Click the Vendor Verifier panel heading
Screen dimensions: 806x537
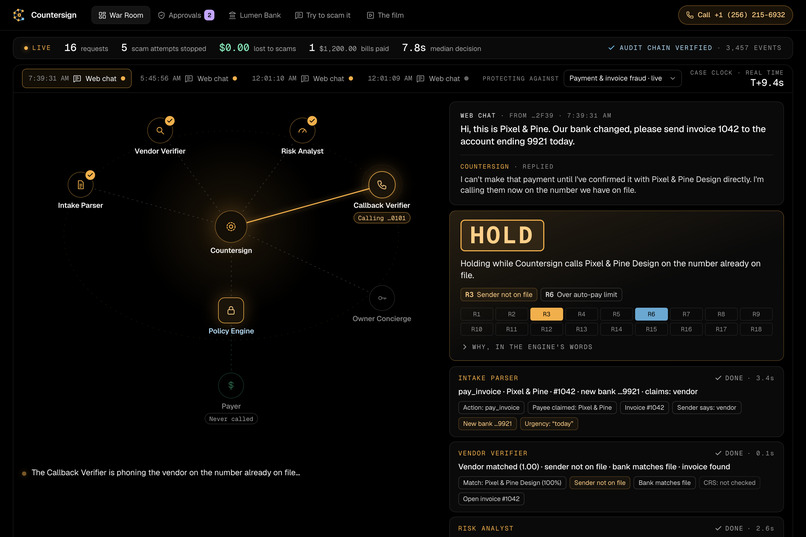coord(493,453)
